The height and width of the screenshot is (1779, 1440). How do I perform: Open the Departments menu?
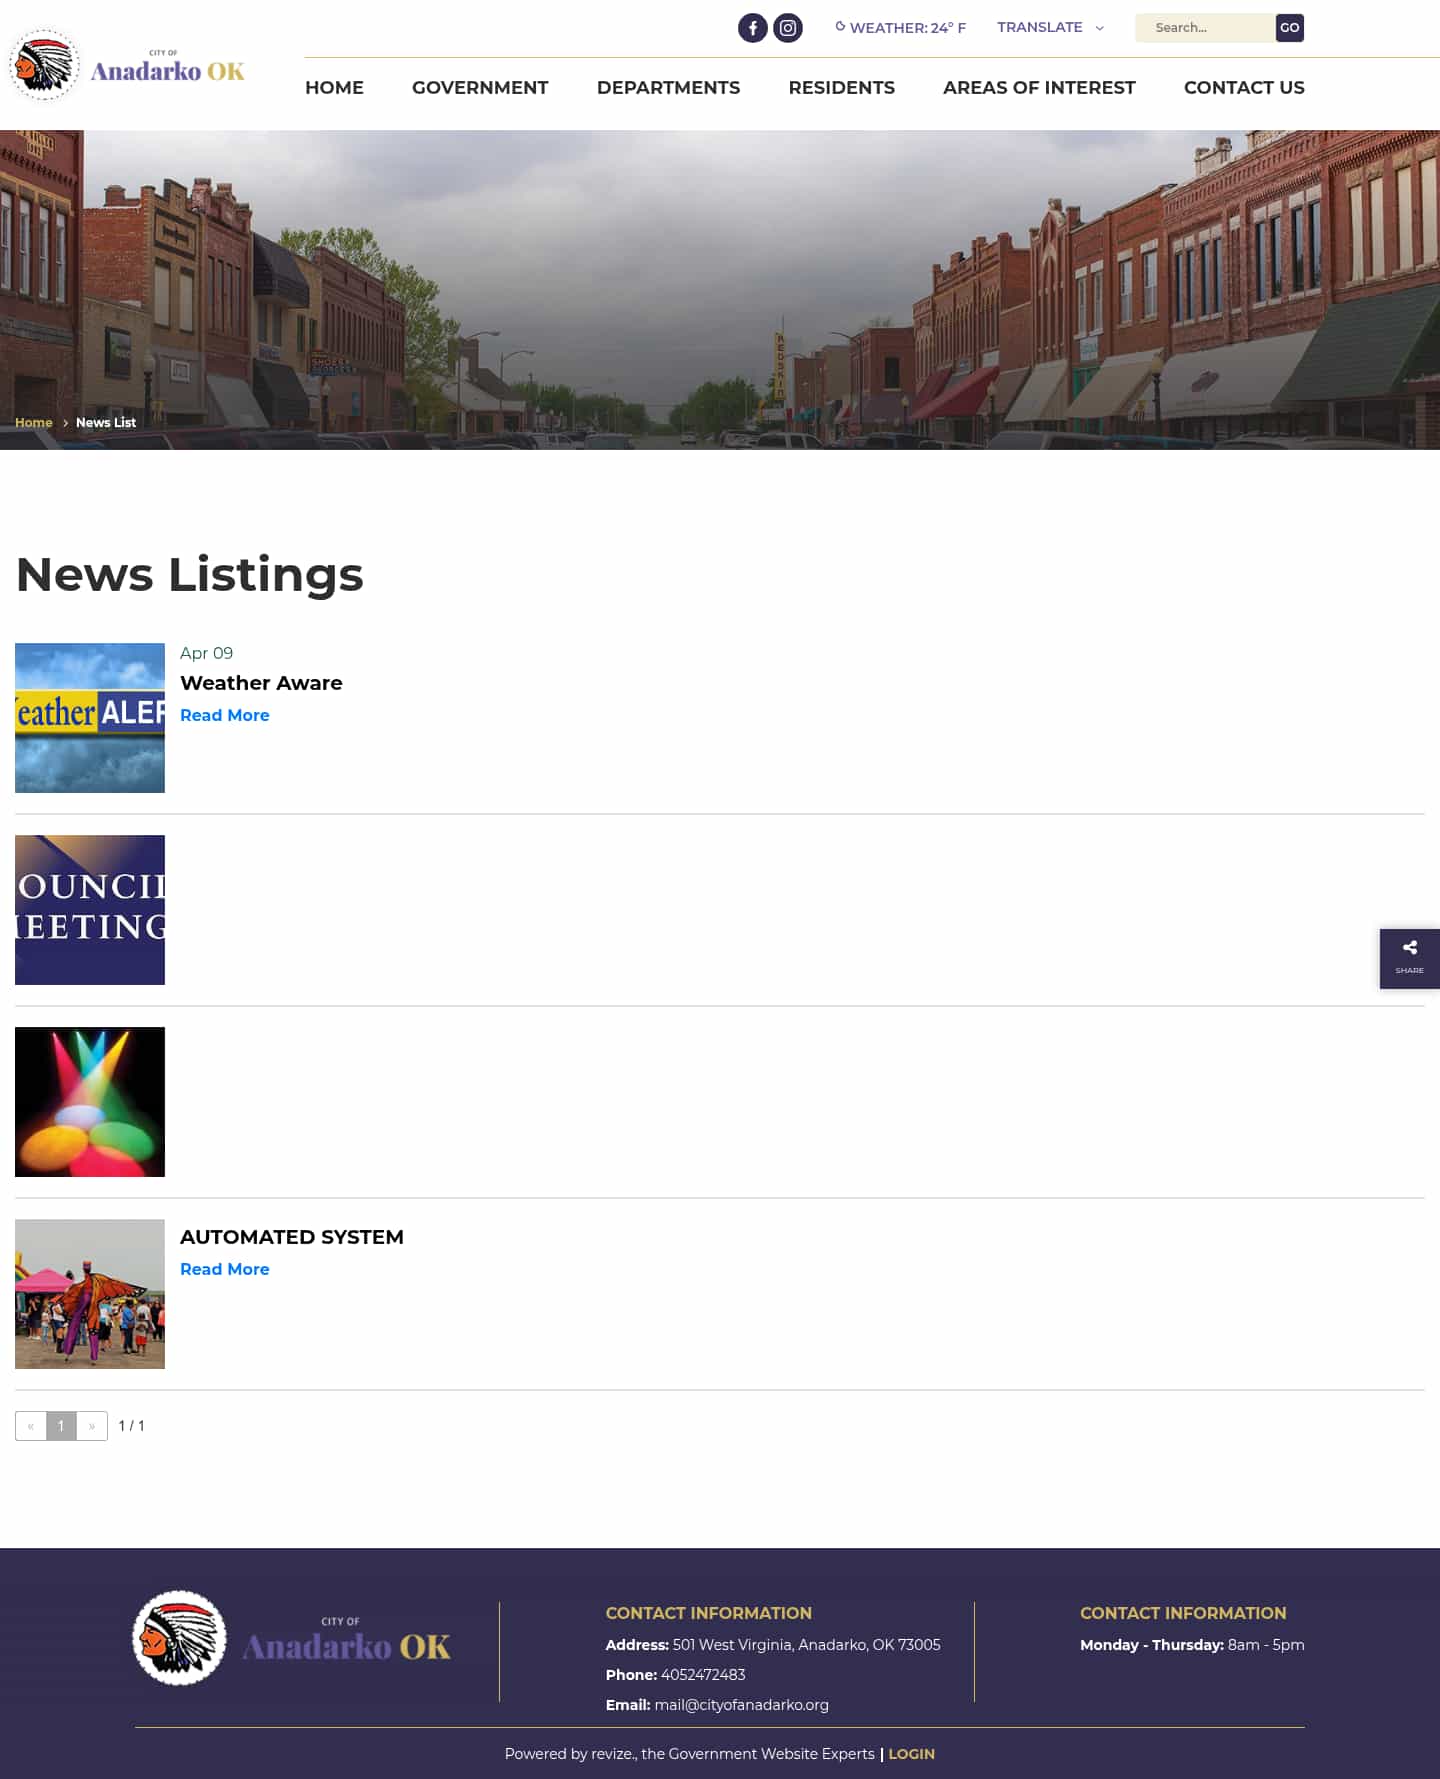[668, 87]
